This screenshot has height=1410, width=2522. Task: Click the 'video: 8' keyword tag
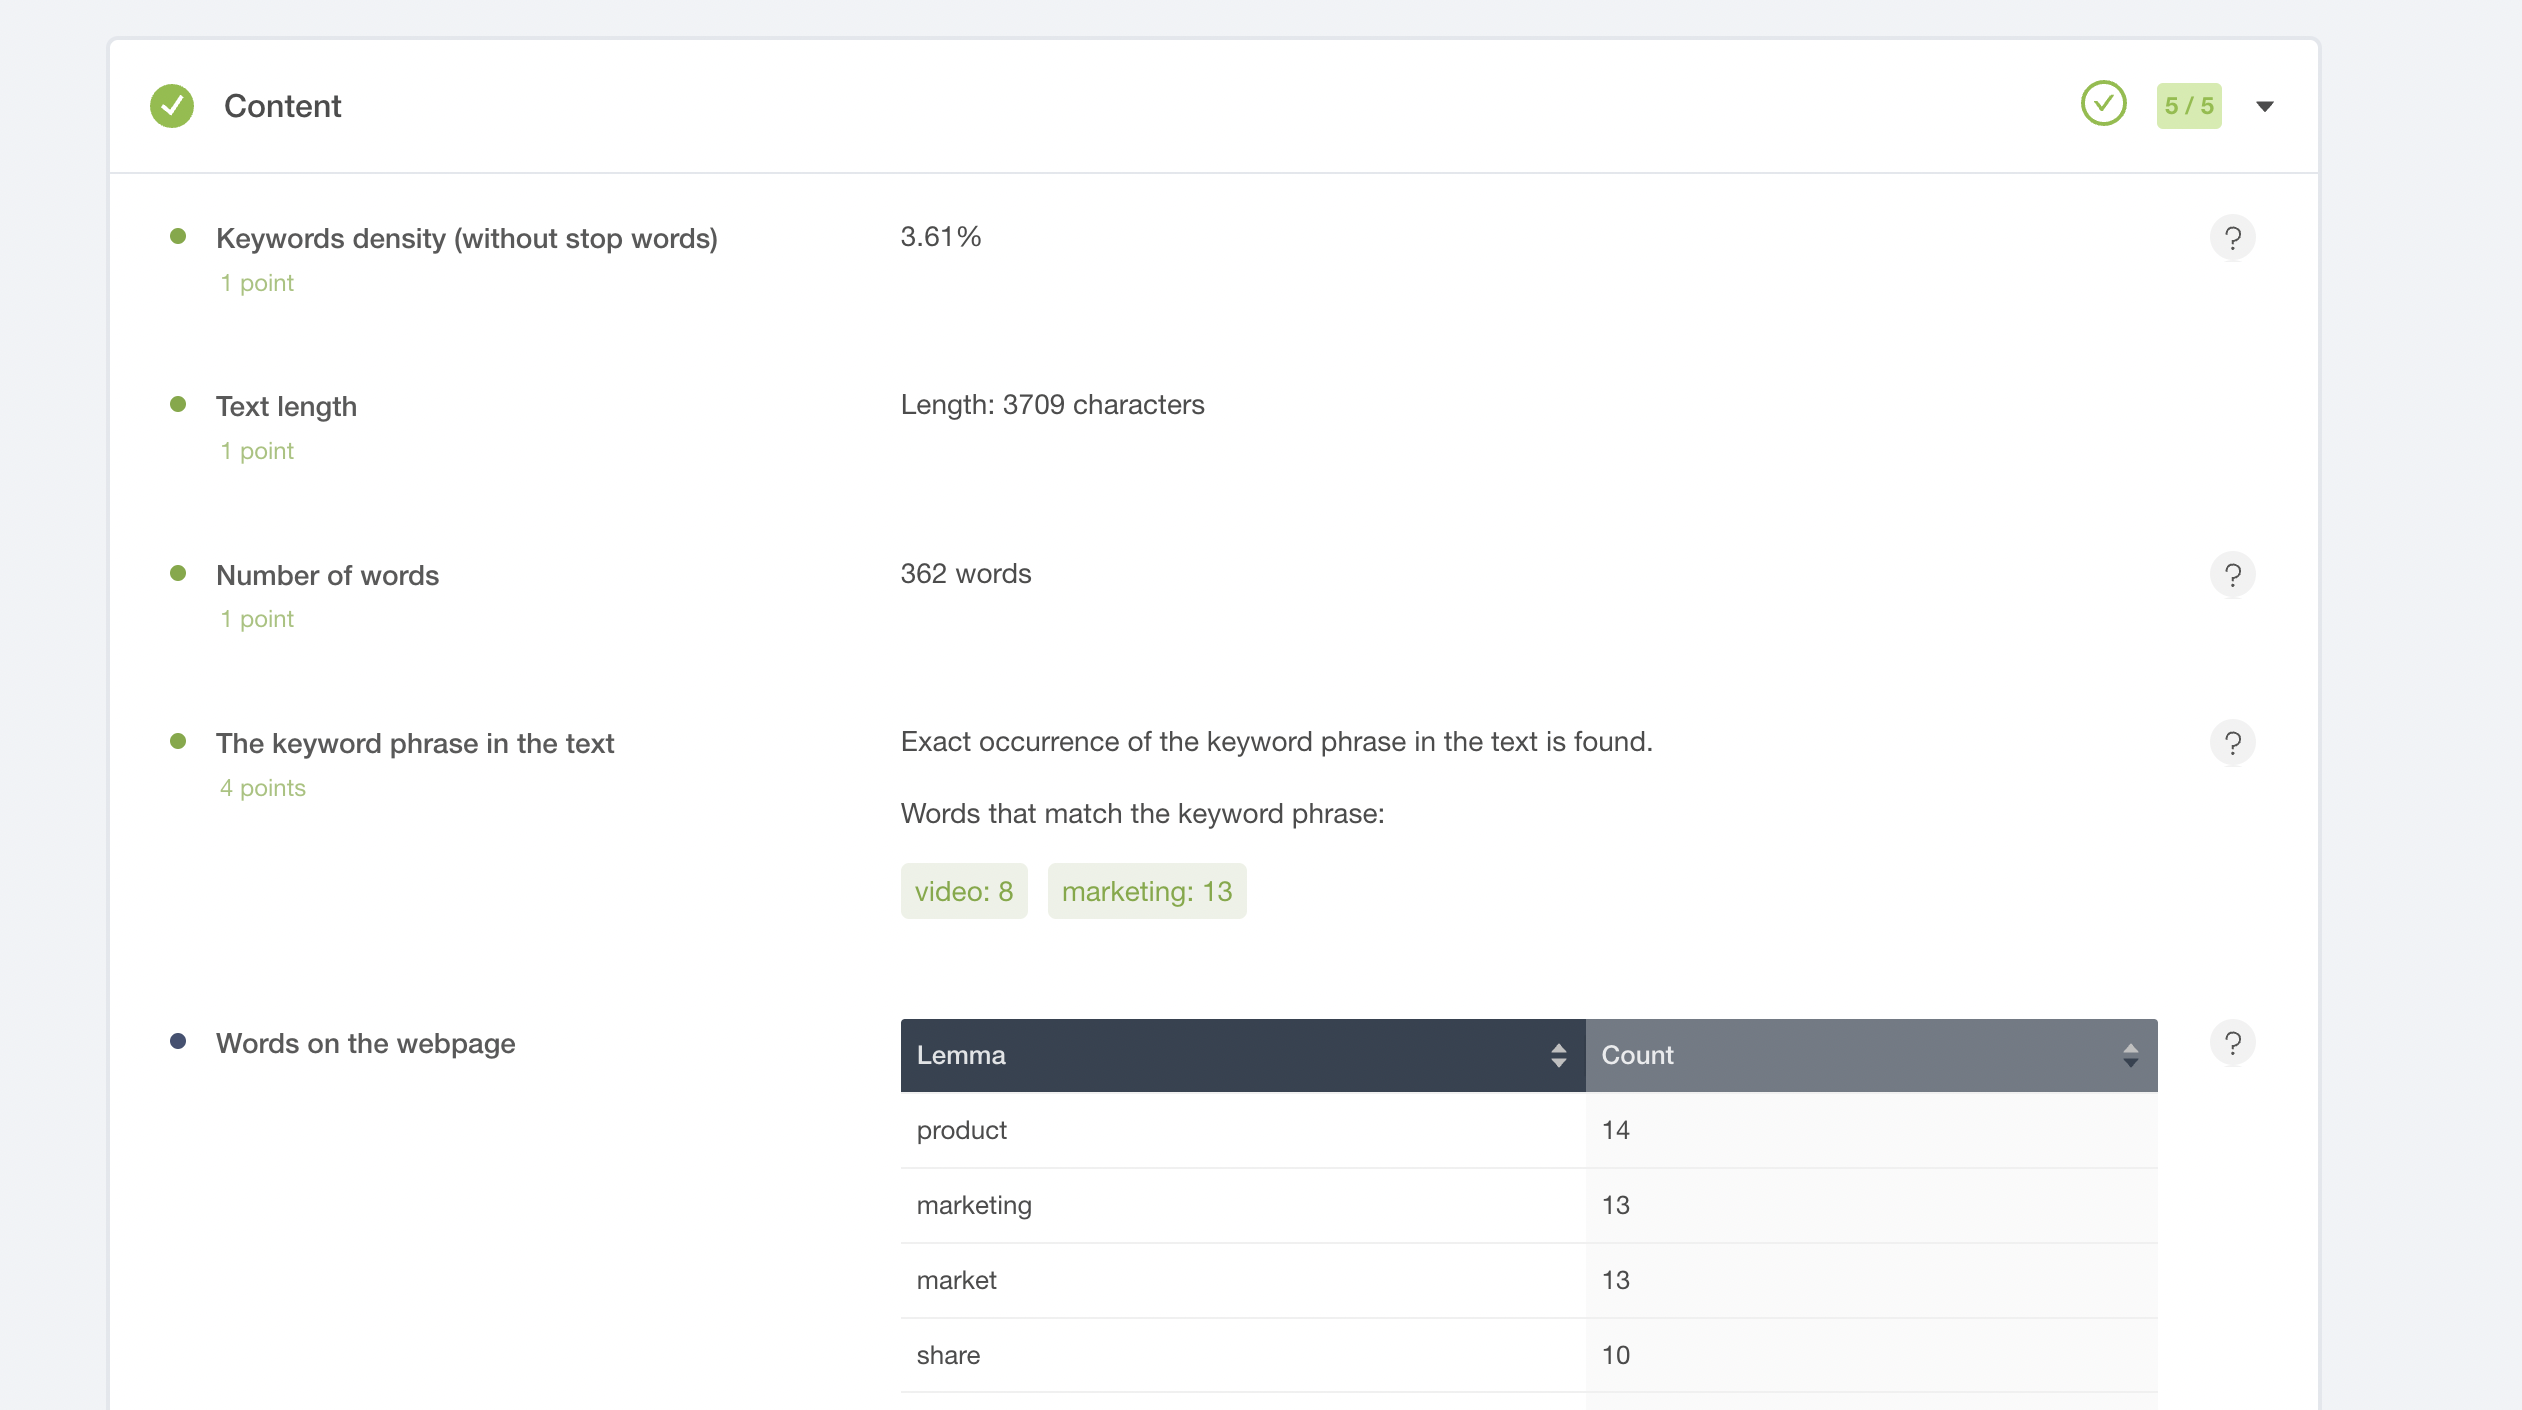[x=964, y=891]
